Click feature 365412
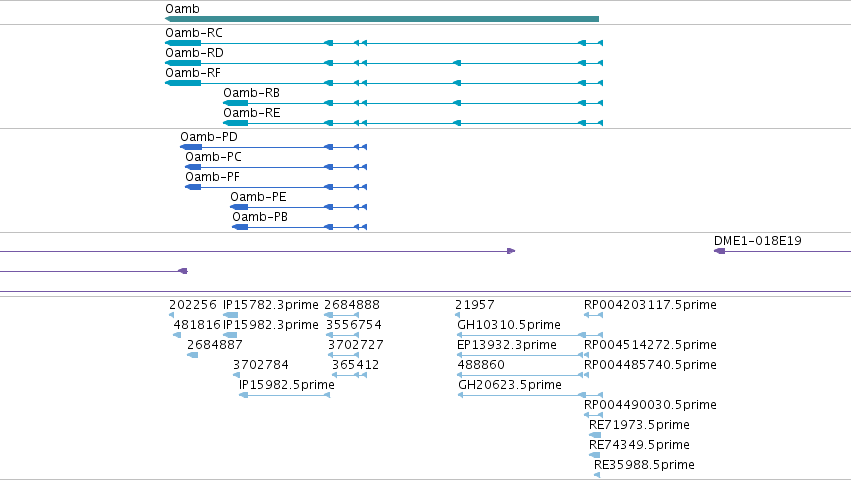The image size is (851, 480). 355,365
